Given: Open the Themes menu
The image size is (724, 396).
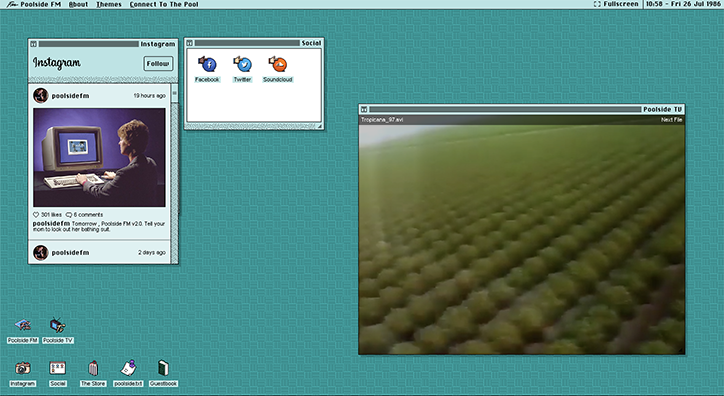Looking at the screenshot, I should tap(109, 4).
